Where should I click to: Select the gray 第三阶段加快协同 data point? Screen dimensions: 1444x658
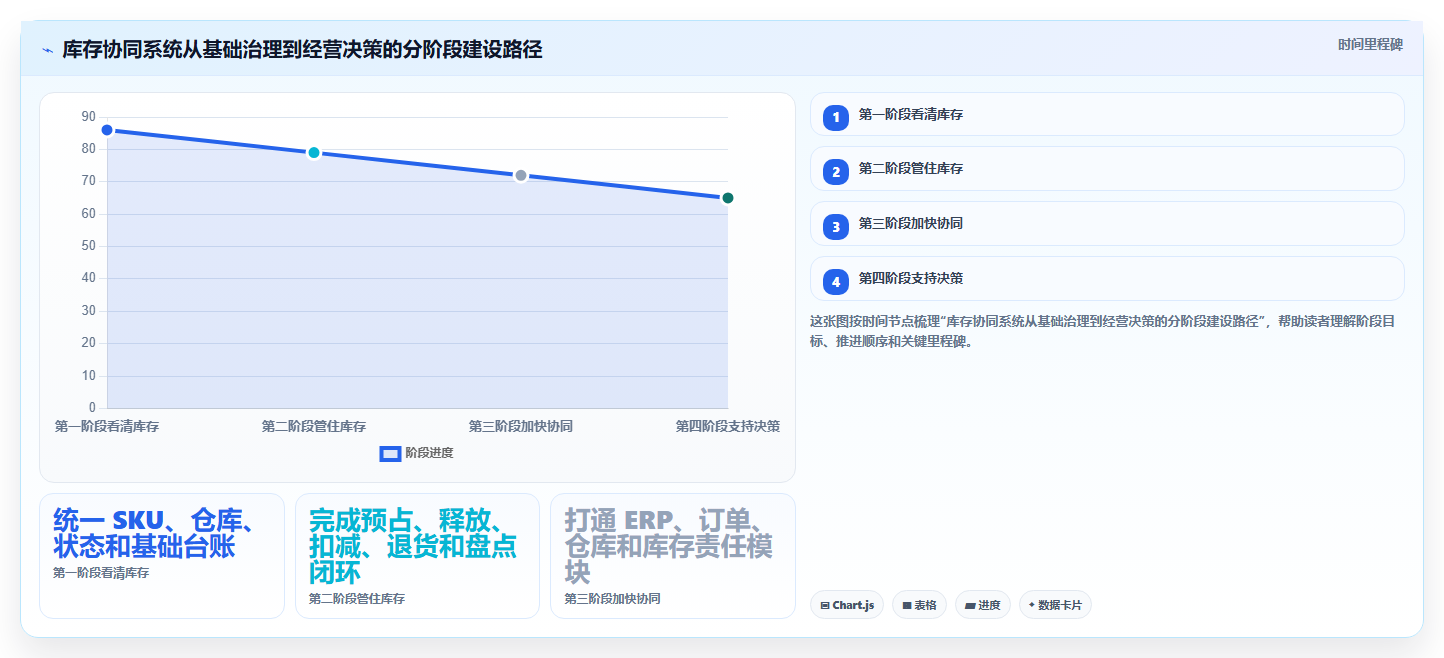point(521,176)
